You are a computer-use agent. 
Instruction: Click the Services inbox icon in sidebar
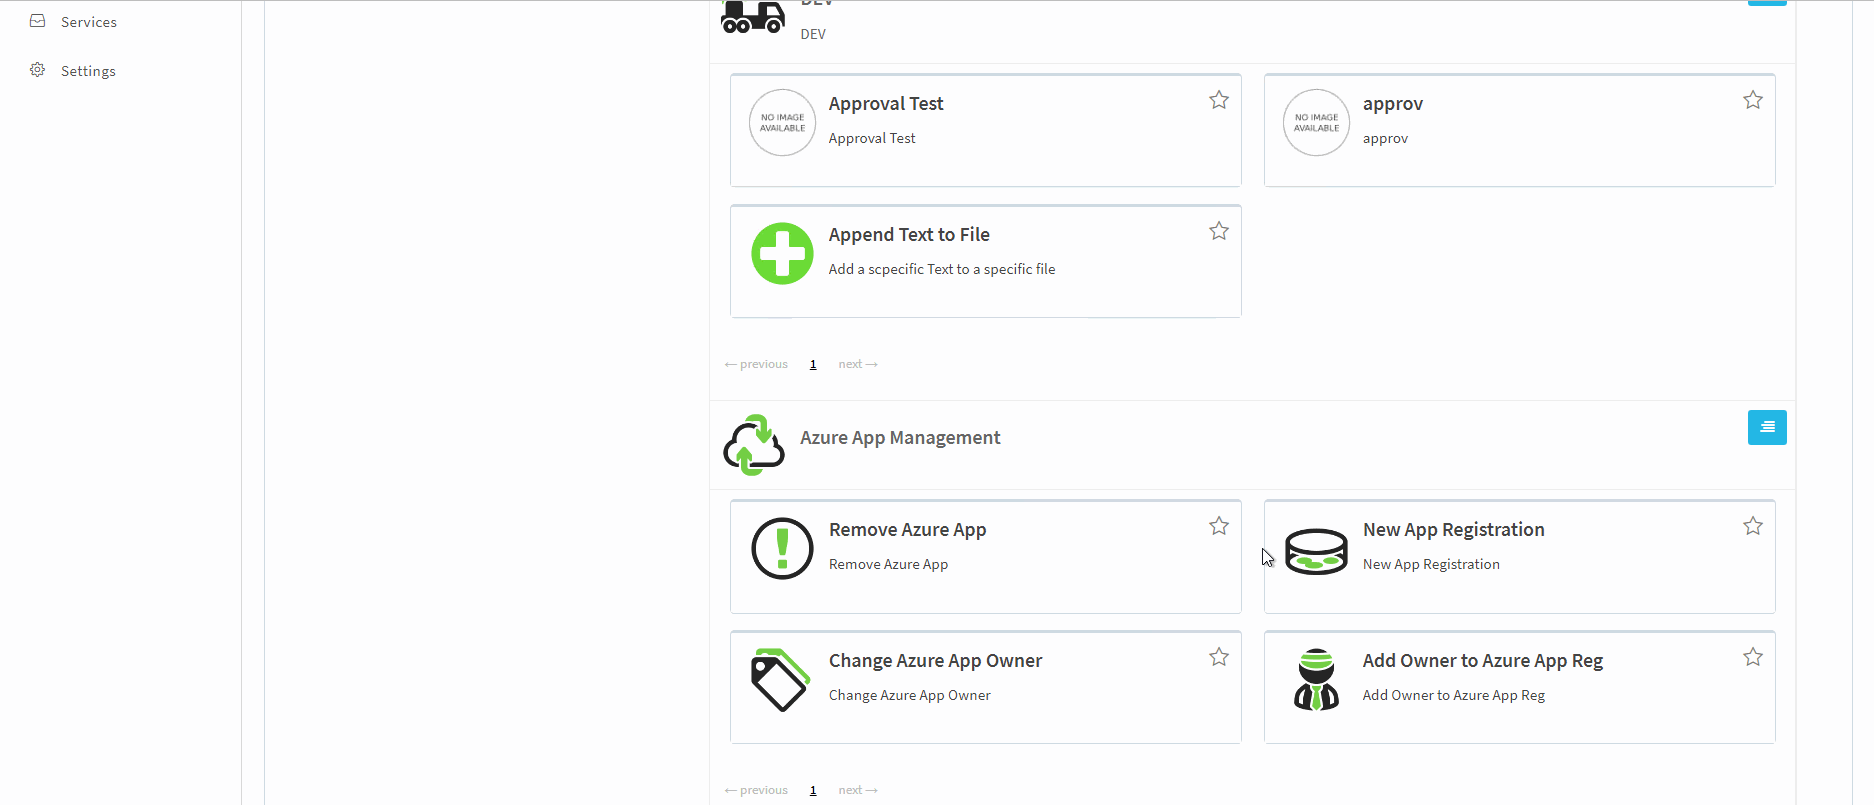pos(38,21)
